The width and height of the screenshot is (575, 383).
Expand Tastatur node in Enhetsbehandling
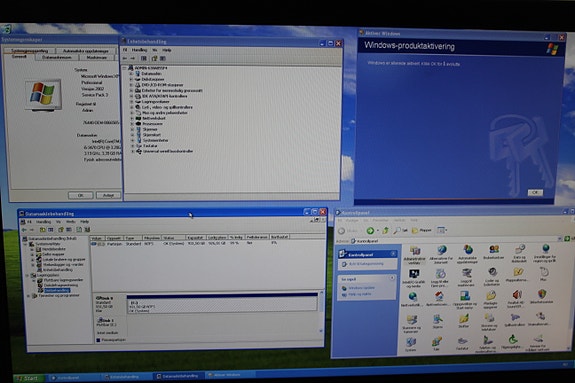point(132,146)
